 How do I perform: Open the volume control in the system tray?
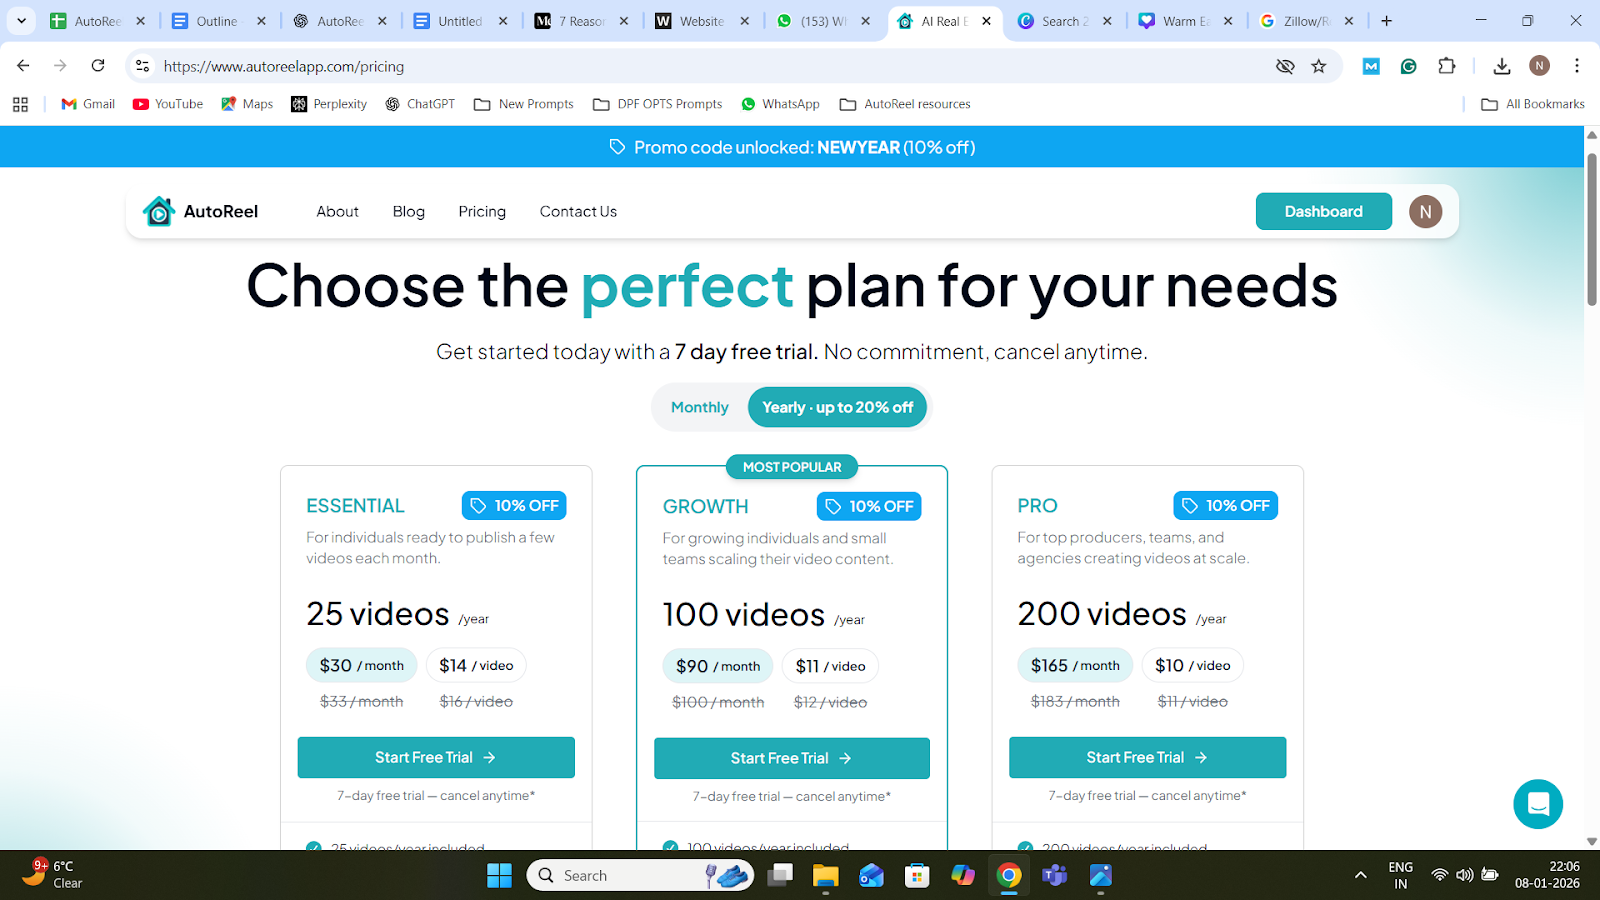[1465, 875]
